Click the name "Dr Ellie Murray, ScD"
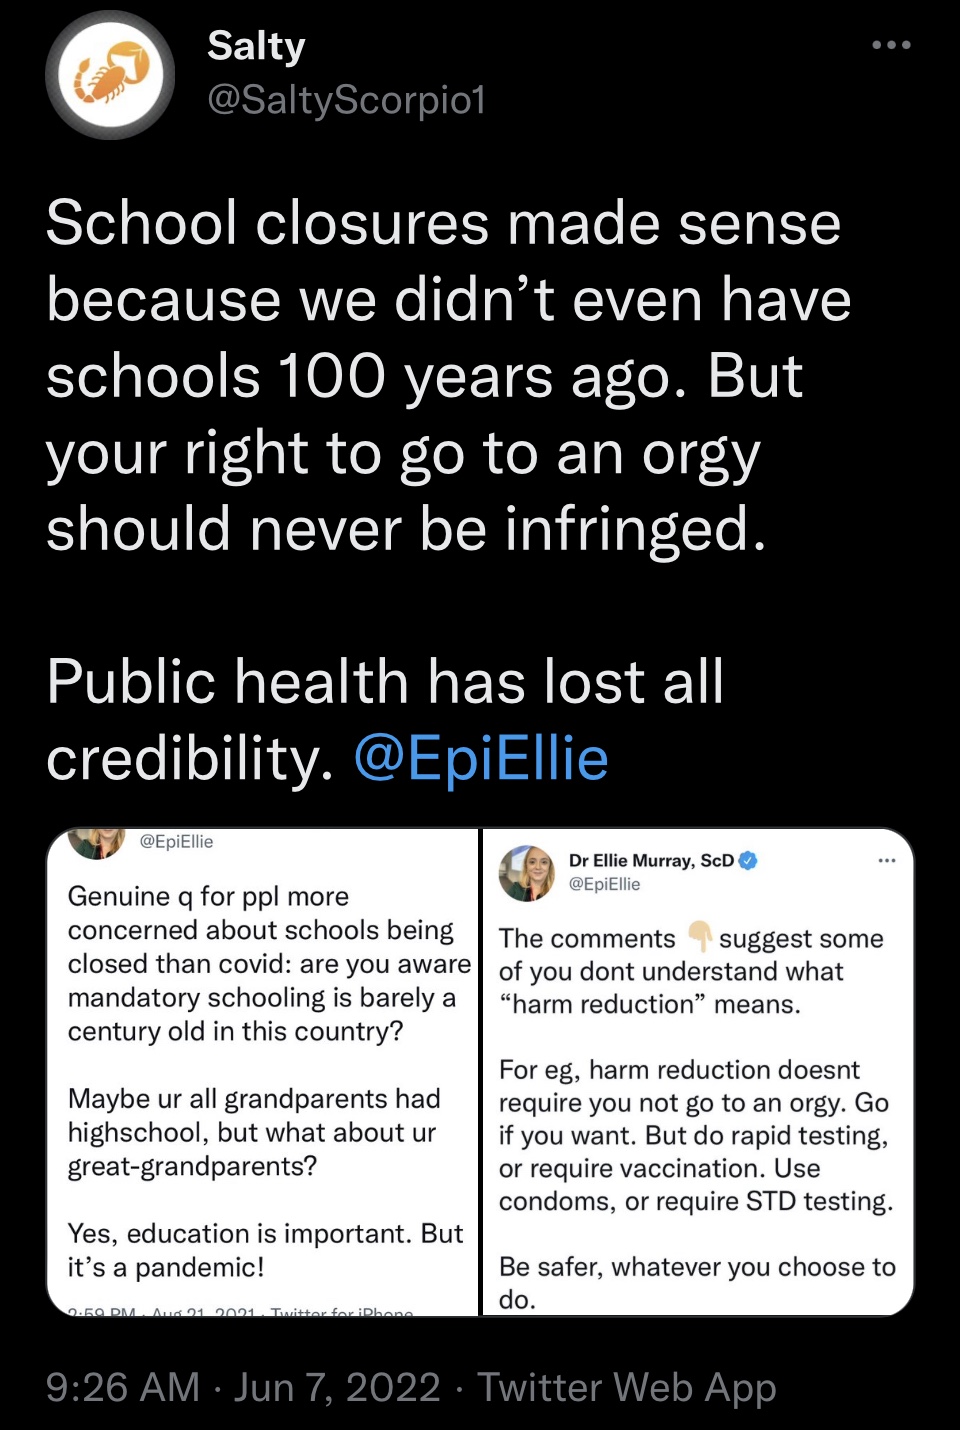 (651, 860)
